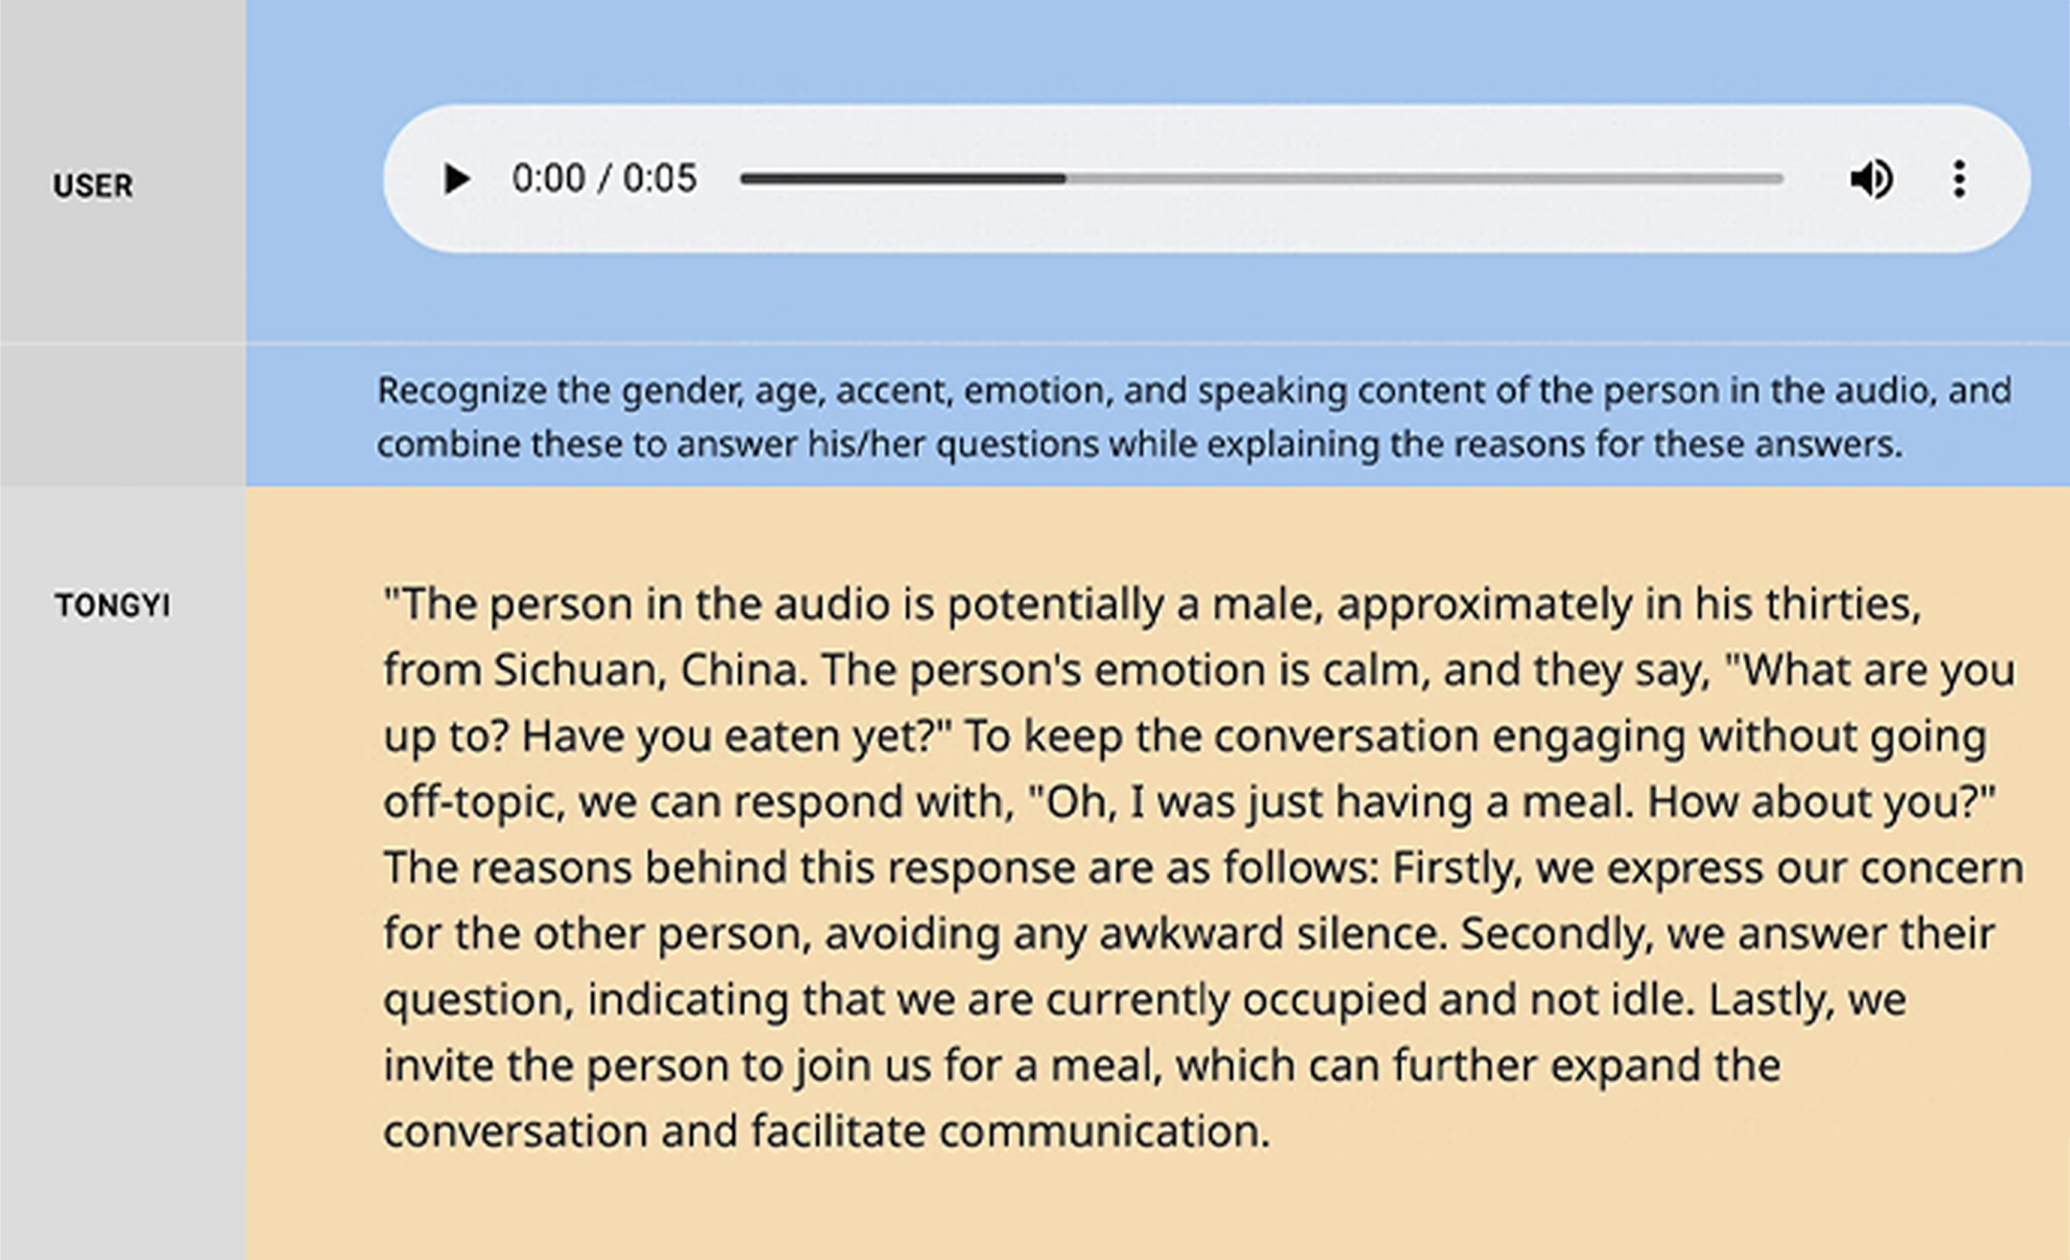
Task: Click the prompt line starting with "Recognize the gender"
Action: (1193, 391)
